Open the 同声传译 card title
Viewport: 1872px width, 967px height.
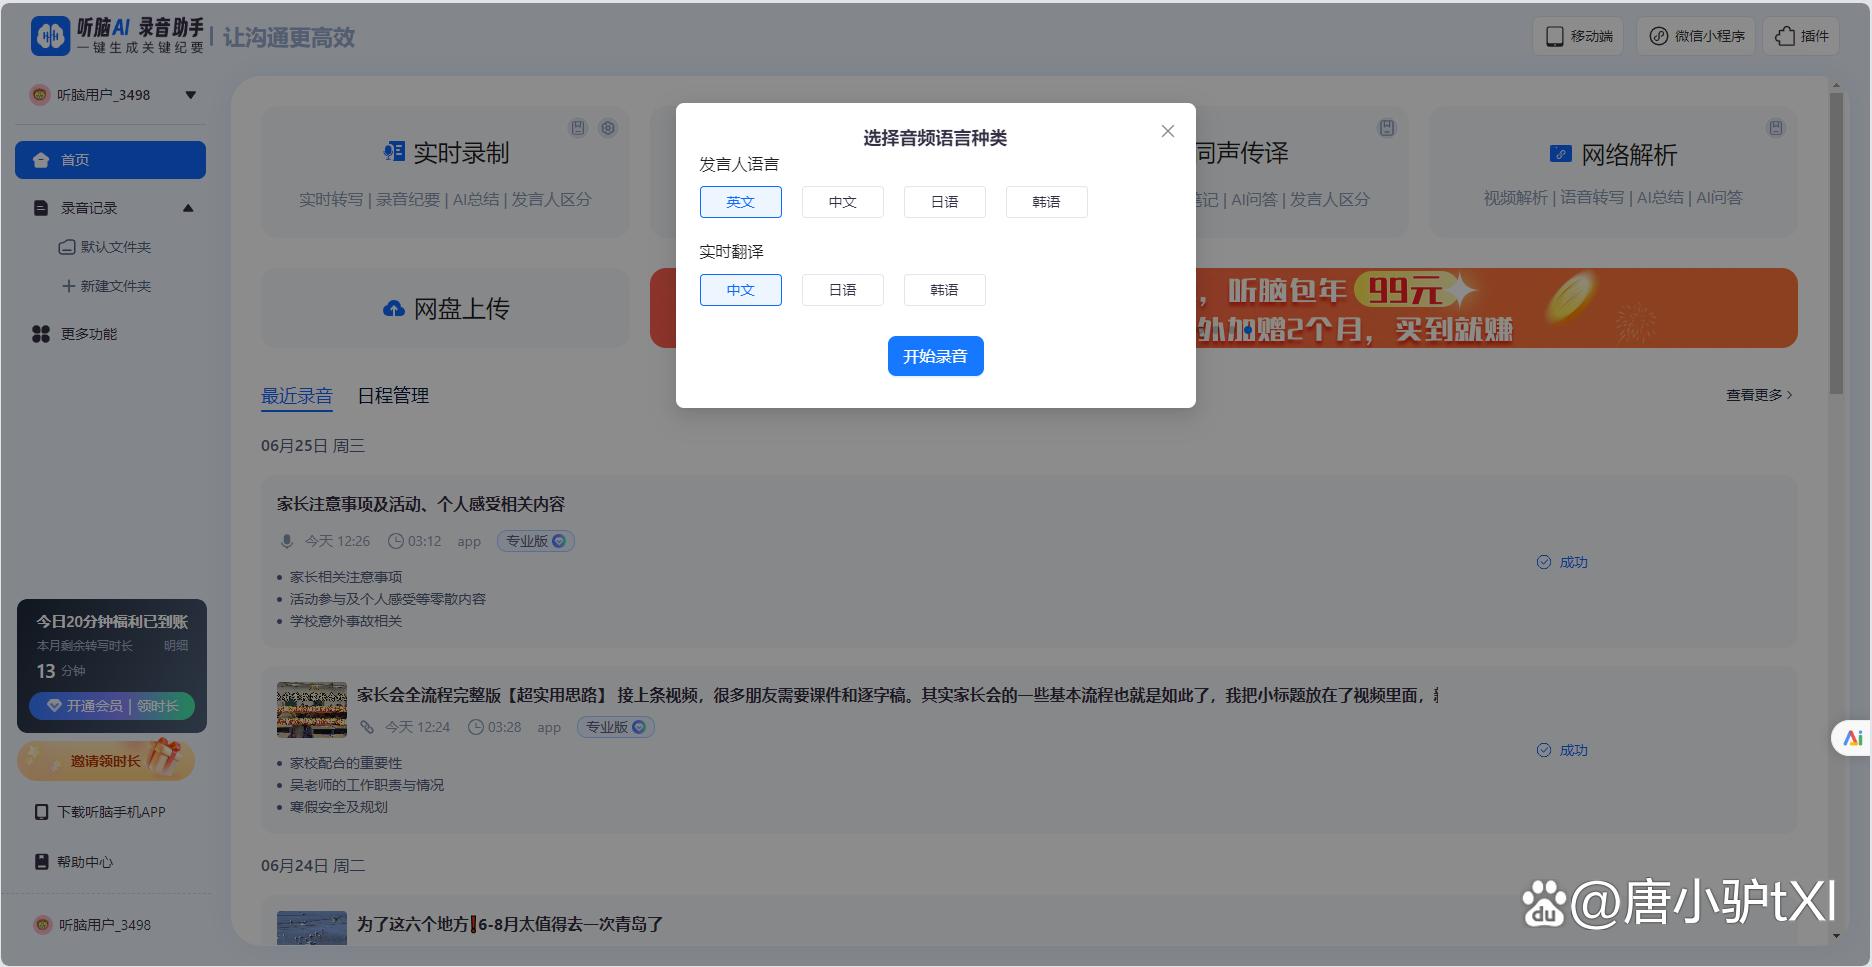pyautogui.click(x=1241, y=153)
